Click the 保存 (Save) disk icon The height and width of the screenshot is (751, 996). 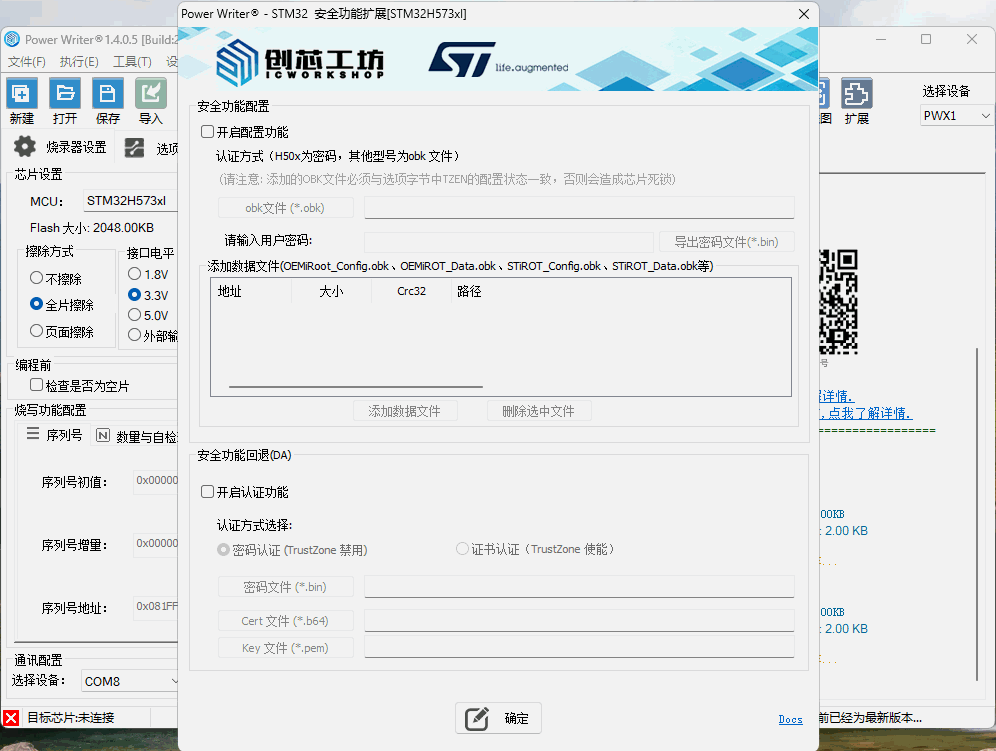pyautogui.click(x=108, y=94)
